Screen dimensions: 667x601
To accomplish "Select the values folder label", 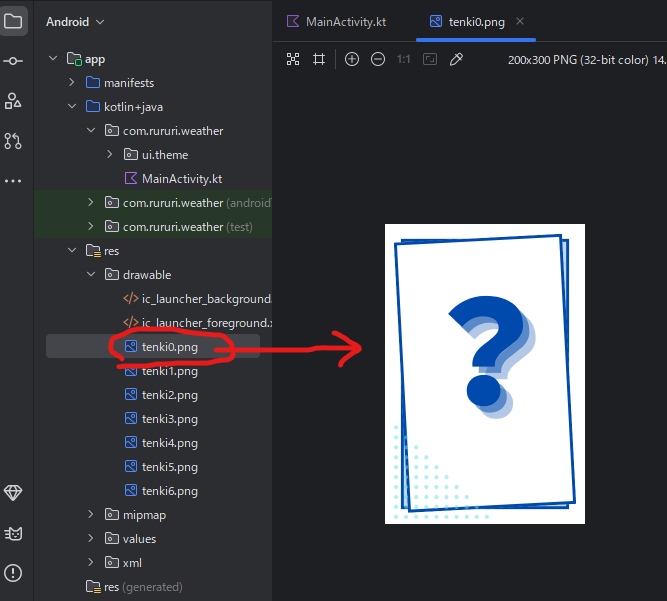I will click(140, 539).
